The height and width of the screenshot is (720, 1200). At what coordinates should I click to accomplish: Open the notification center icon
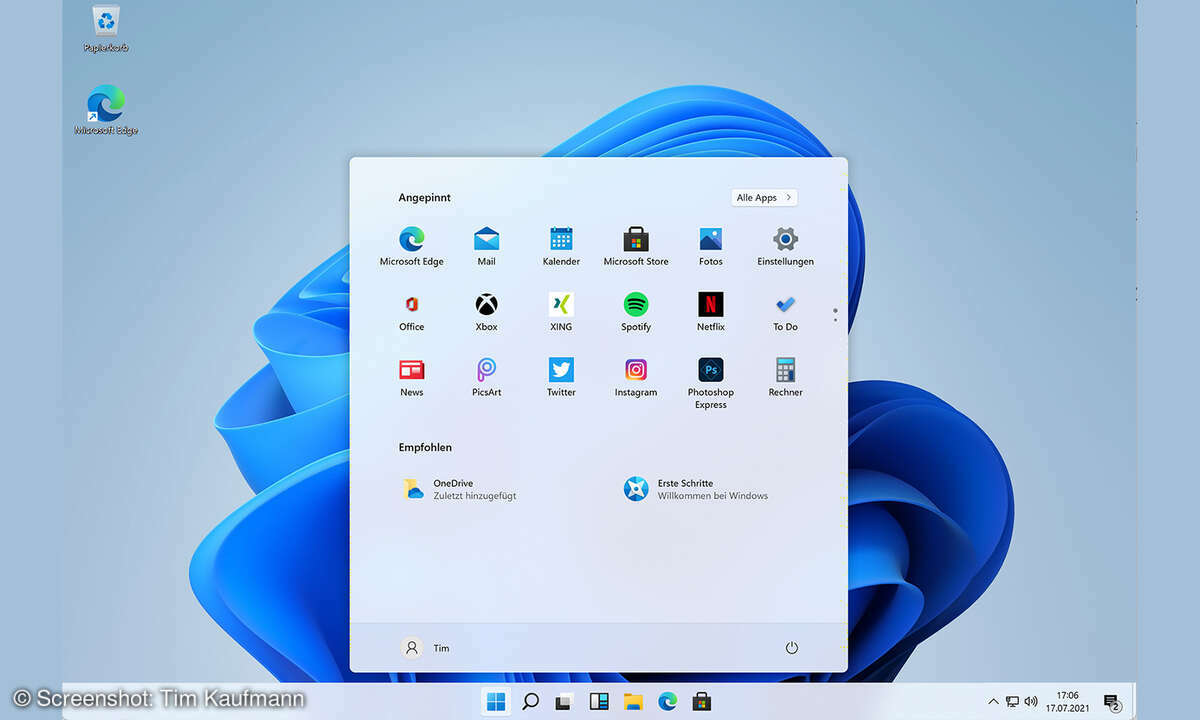pos(1111,702)
